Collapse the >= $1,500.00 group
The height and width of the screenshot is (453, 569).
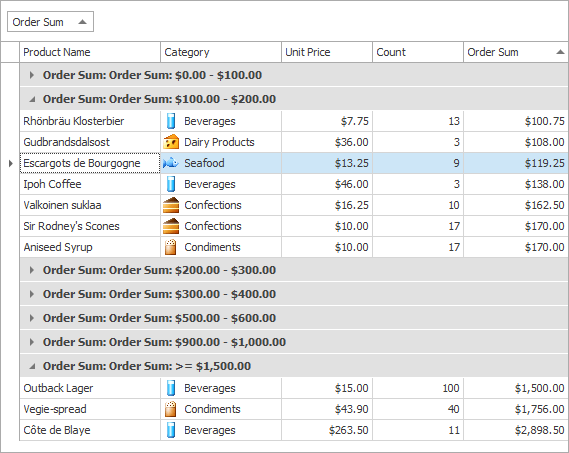pyautogui.click(x=32, y=366)
